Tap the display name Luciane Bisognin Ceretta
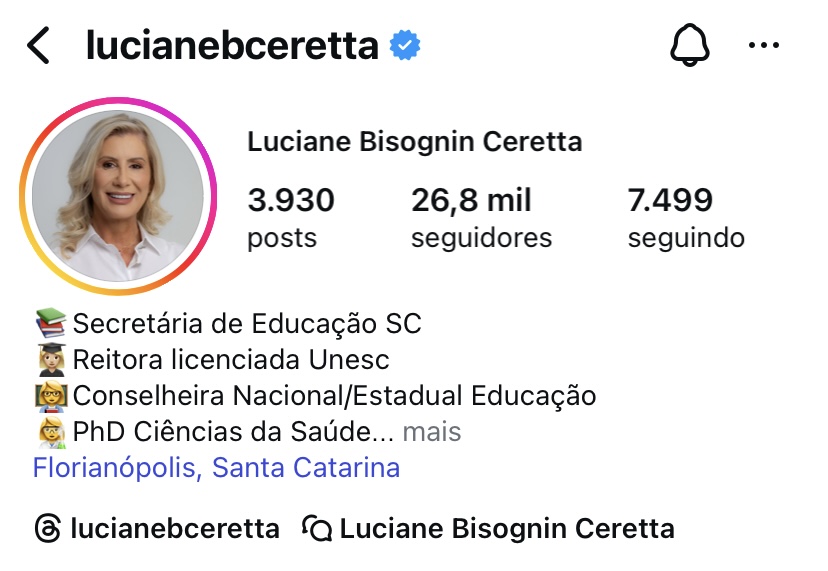Image resolution: width=828 pixels, height=571 pixels. (415, 142)
